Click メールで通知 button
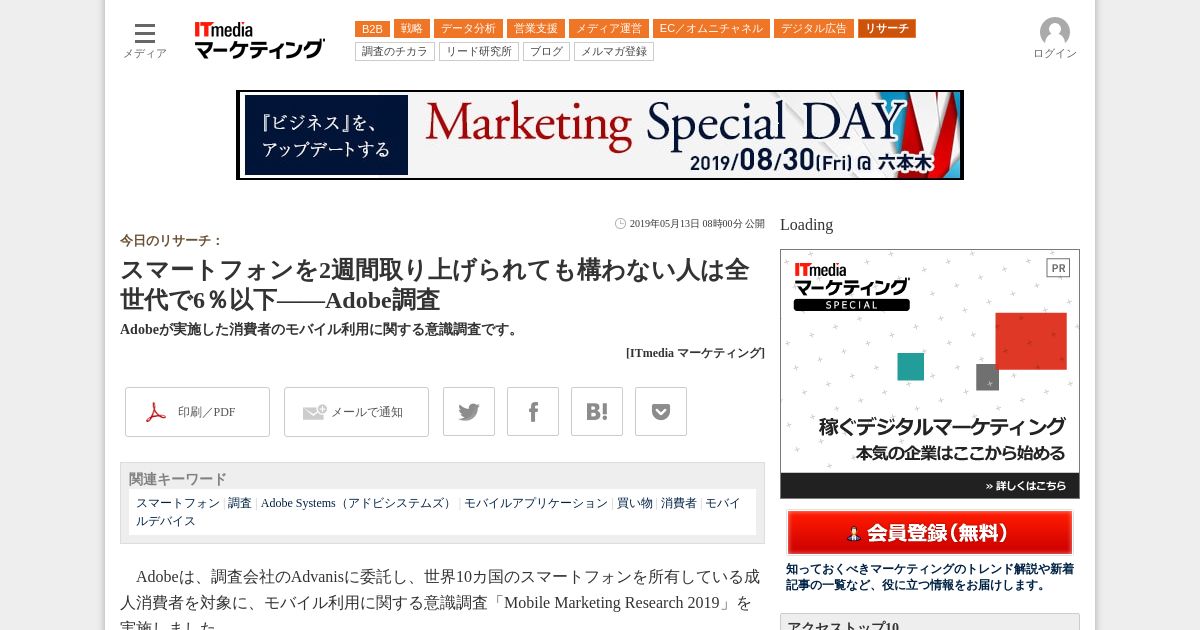The height and width of the screenshot is (630, 1200). click(356, 412)
